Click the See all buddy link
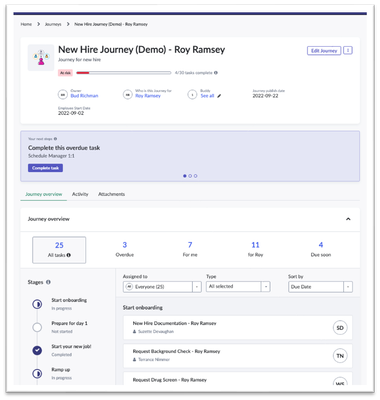380x400 pixels. point(207,96)
